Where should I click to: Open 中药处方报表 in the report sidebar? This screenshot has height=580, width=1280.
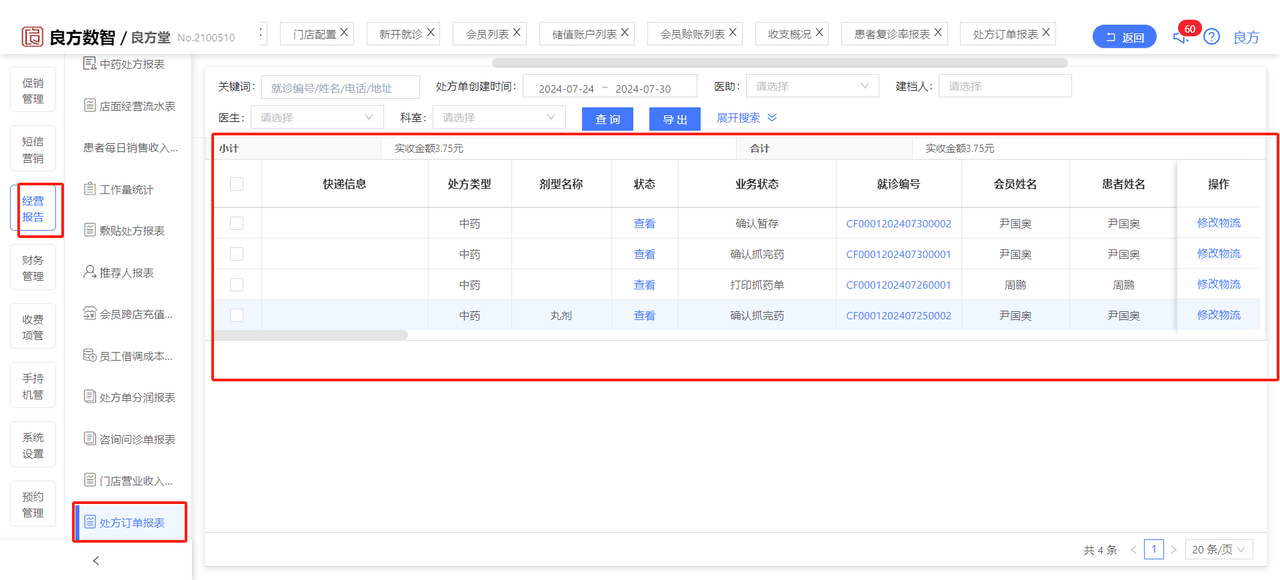[x=130, y=64]
